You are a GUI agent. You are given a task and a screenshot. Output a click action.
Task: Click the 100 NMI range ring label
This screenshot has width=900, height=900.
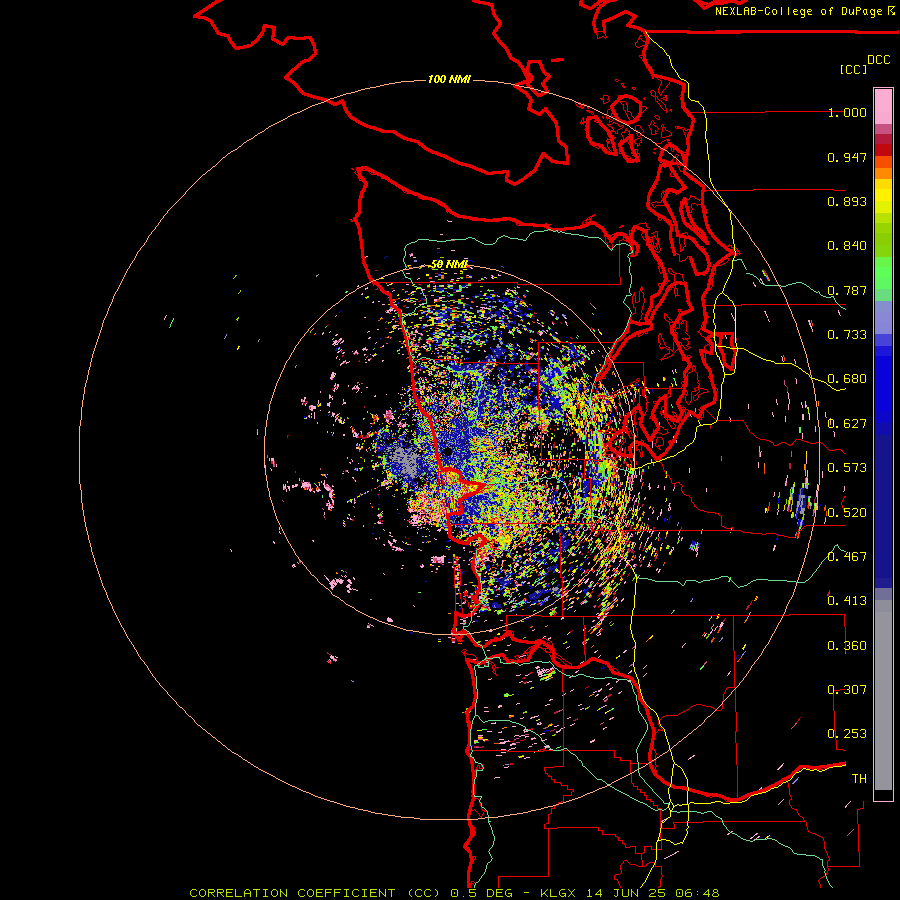[x=449, y=79]
